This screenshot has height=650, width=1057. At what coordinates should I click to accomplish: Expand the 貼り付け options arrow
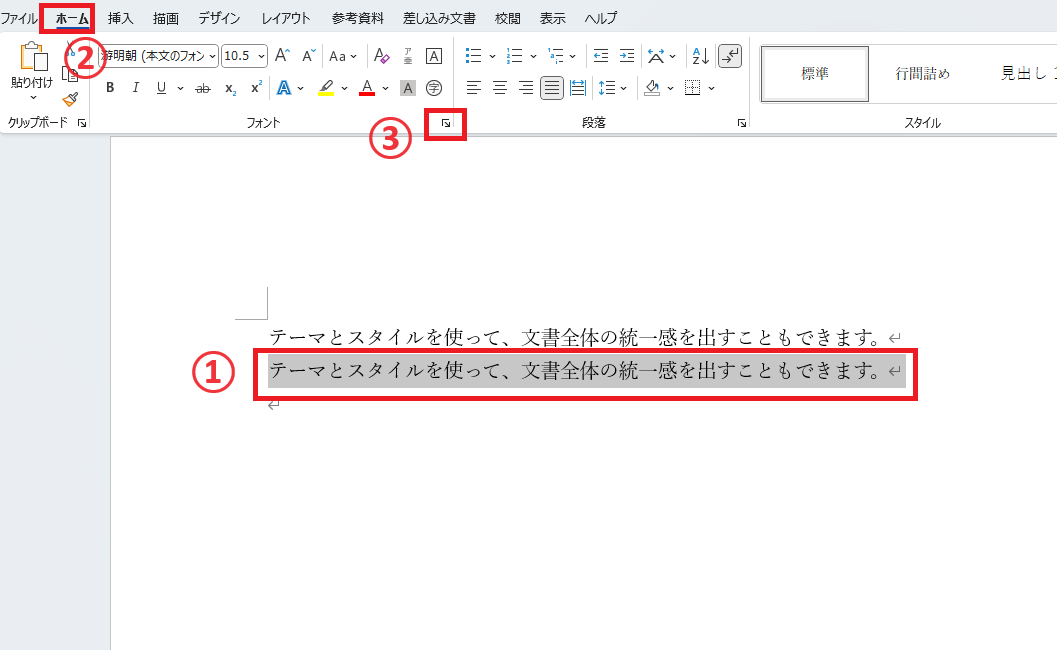[33, 98]
